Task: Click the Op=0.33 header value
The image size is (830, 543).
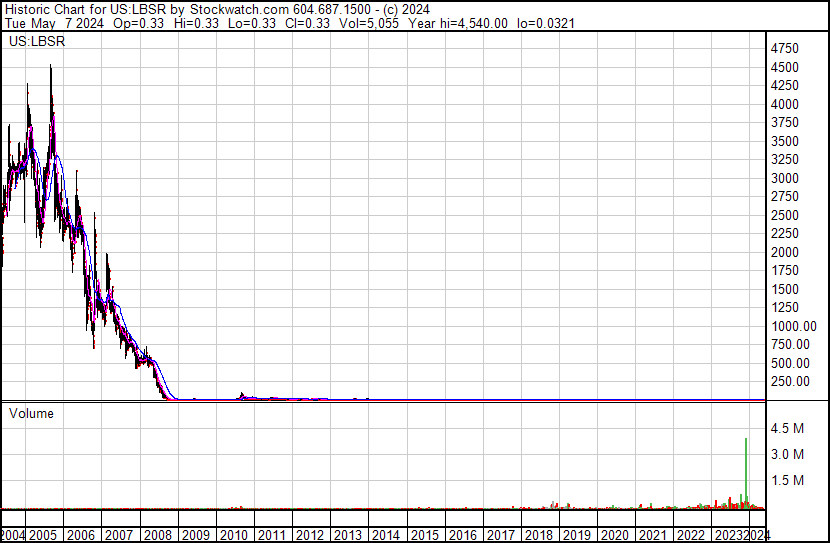Action: [x=139, y=23]
